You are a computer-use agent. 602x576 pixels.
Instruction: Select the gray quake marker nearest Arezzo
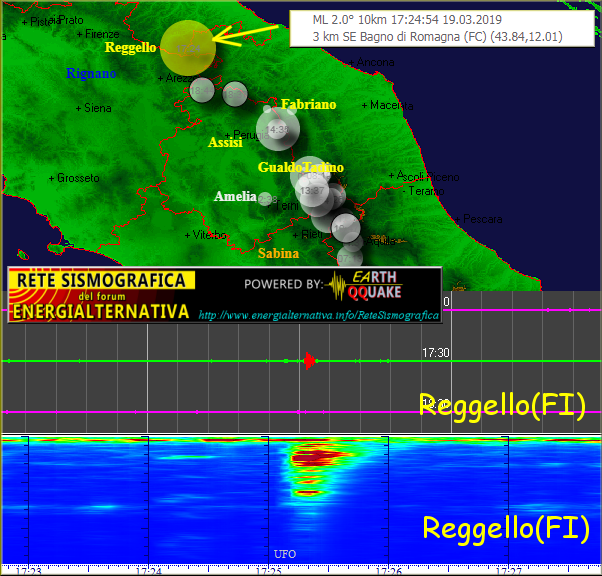coord(202,90)
